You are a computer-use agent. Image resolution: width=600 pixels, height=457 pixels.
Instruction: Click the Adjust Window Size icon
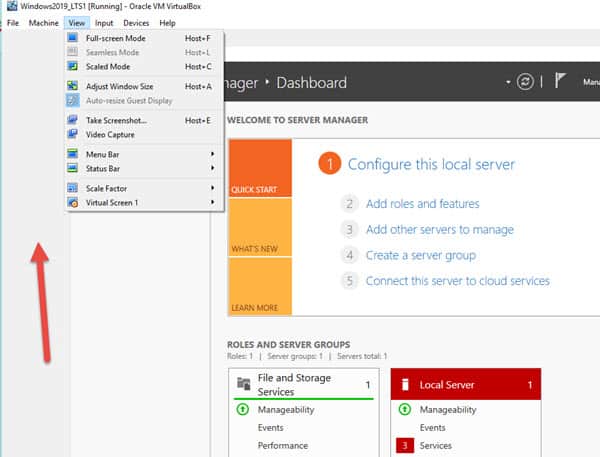pos(72,86)
